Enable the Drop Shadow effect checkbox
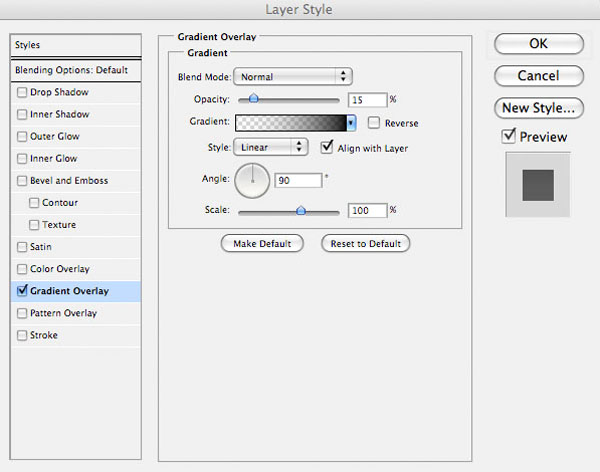Screen dimensions: 600x472 tap(22, 92)
